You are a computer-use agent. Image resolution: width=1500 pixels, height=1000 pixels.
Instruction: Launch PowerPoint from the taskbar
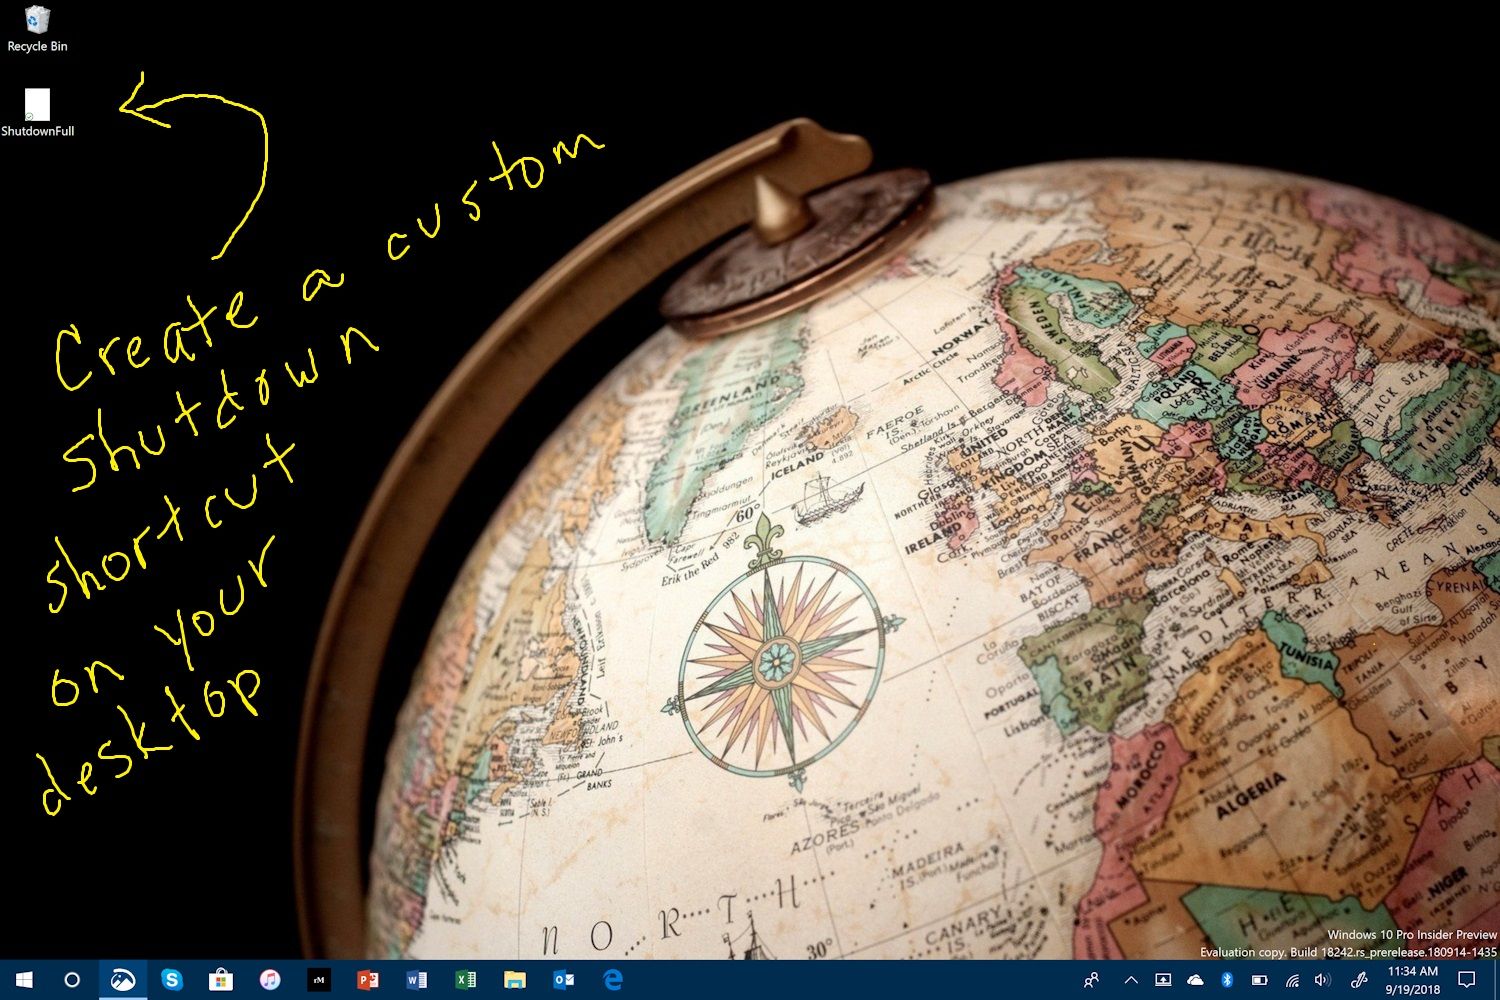tap(368, 980)
